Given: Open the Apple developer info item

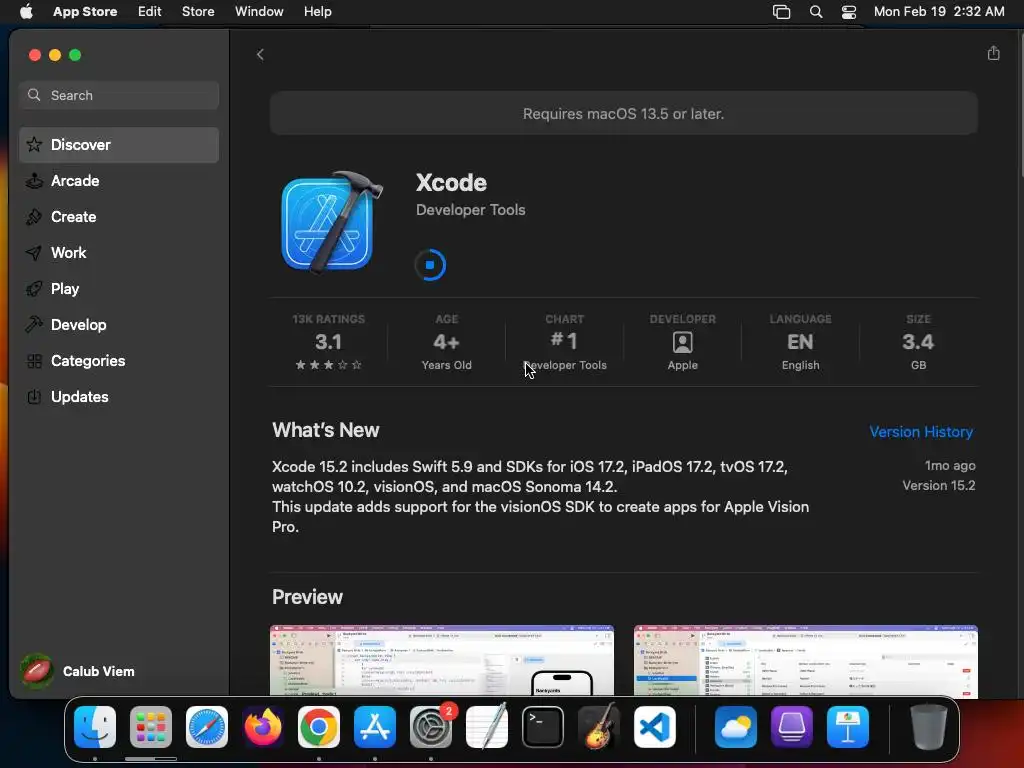Looking at the screenshot, I should [x=682, y=342].
